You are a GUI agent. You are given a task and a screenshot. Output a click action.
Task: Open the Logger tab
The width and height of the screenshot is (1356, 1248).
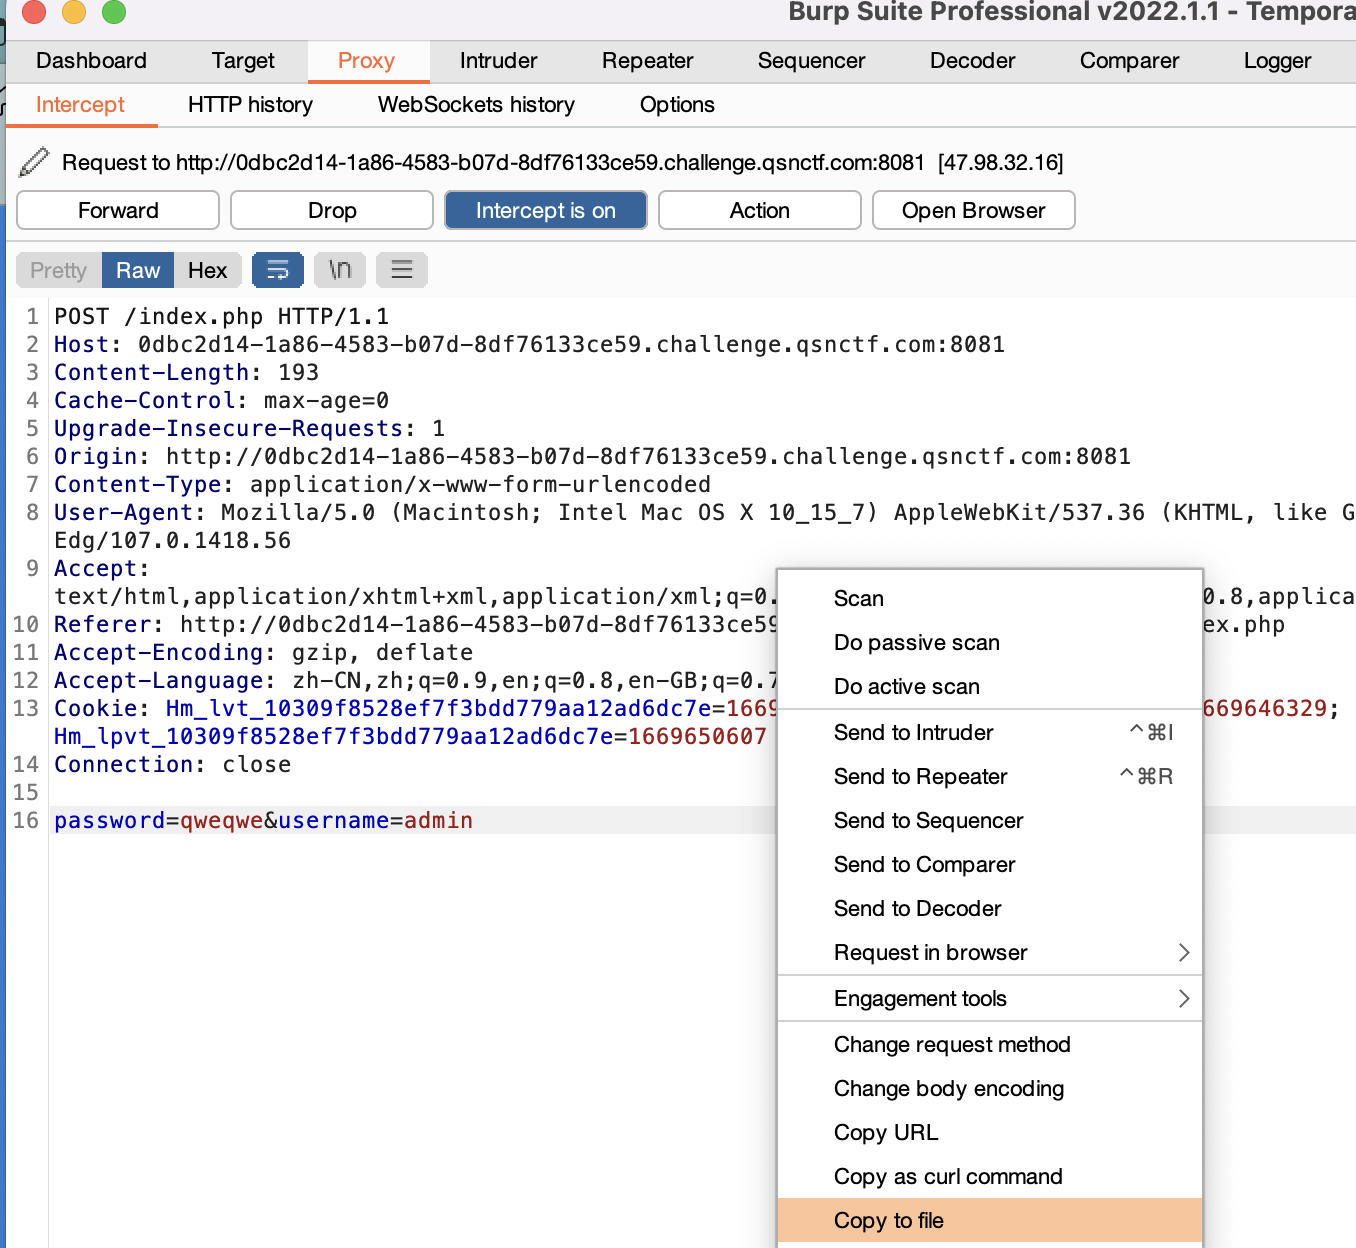[1277, 61]
